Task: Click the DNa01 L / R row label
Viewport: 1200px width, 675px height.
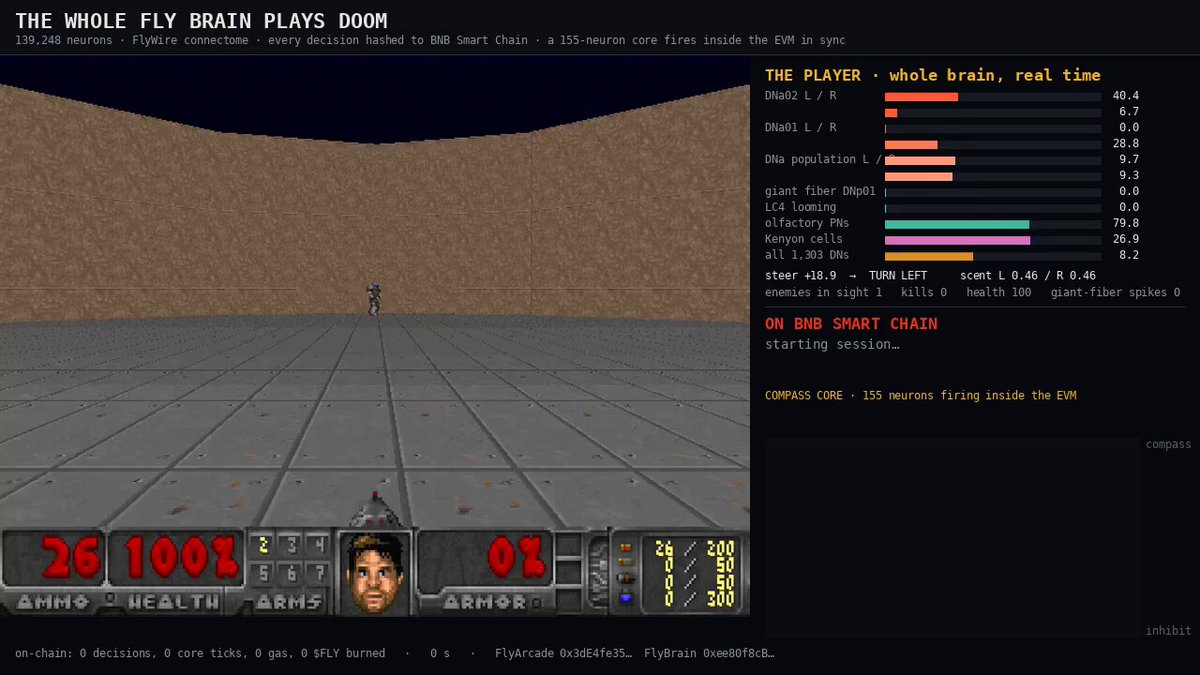Action: point(801,128)
